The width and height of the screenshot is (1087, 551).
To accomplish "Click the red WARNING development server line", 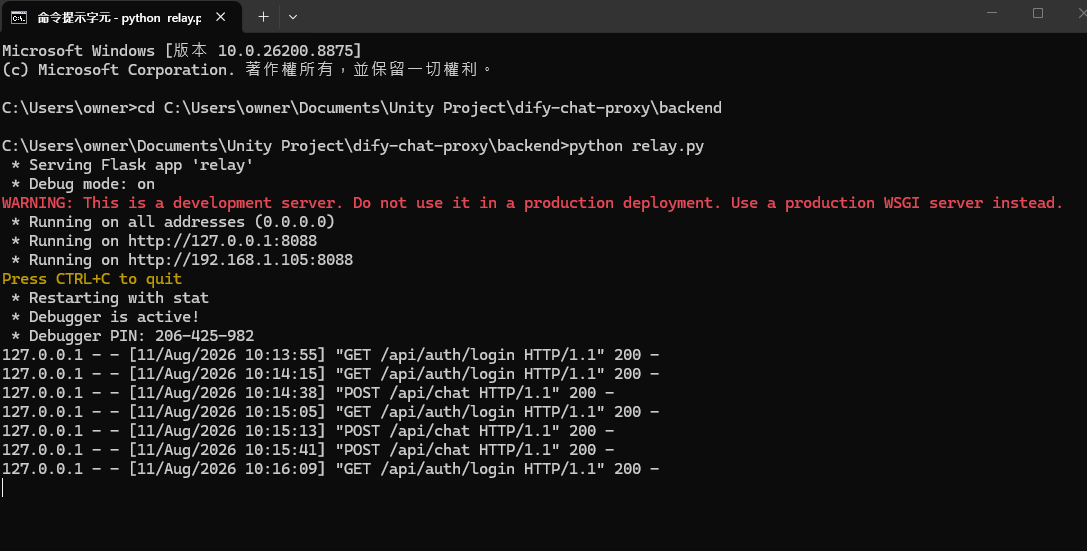I will click(532, 203).
